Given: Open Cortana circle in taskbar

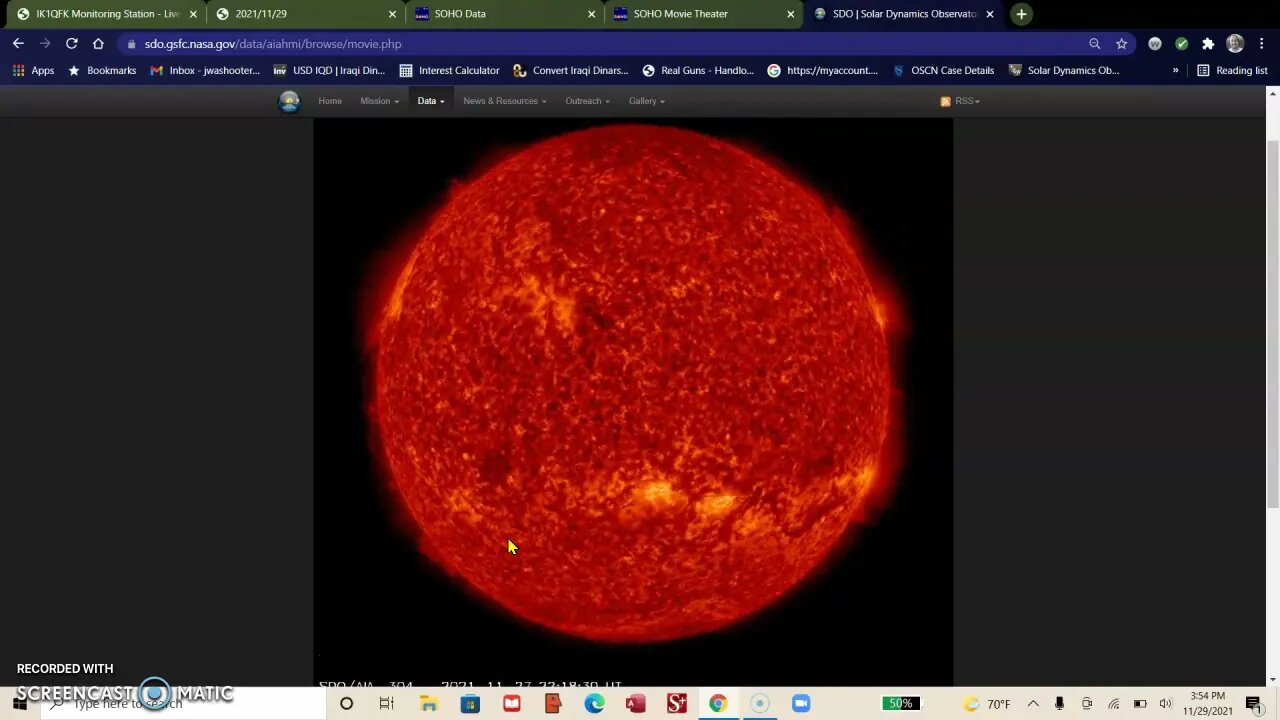Looking at the screenshot, I should coord(346,704).
